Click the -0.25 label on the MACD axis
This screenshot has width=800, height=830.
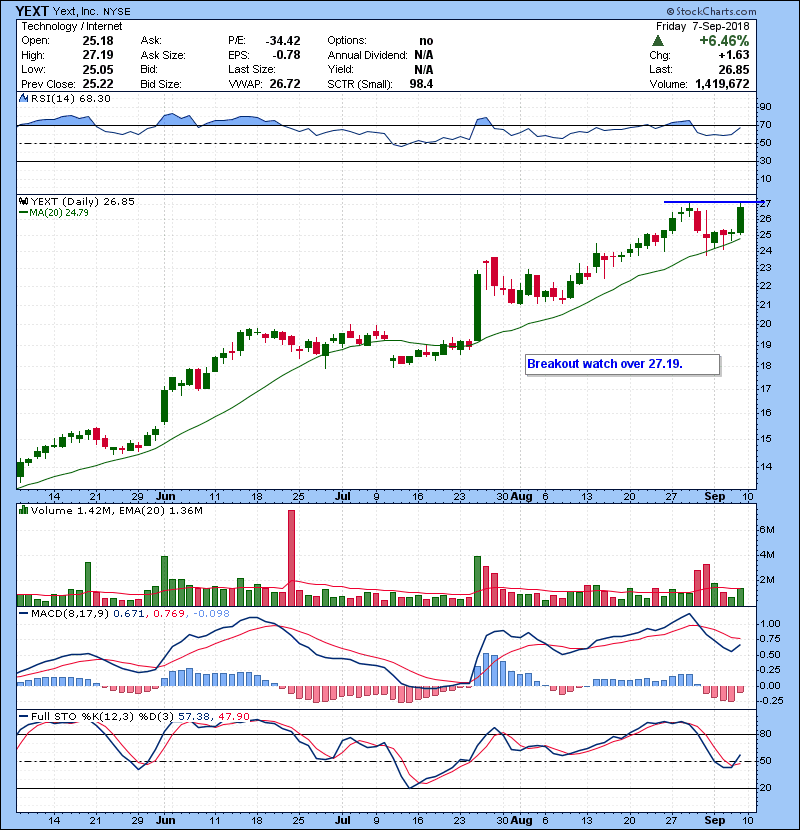point(770,700)
